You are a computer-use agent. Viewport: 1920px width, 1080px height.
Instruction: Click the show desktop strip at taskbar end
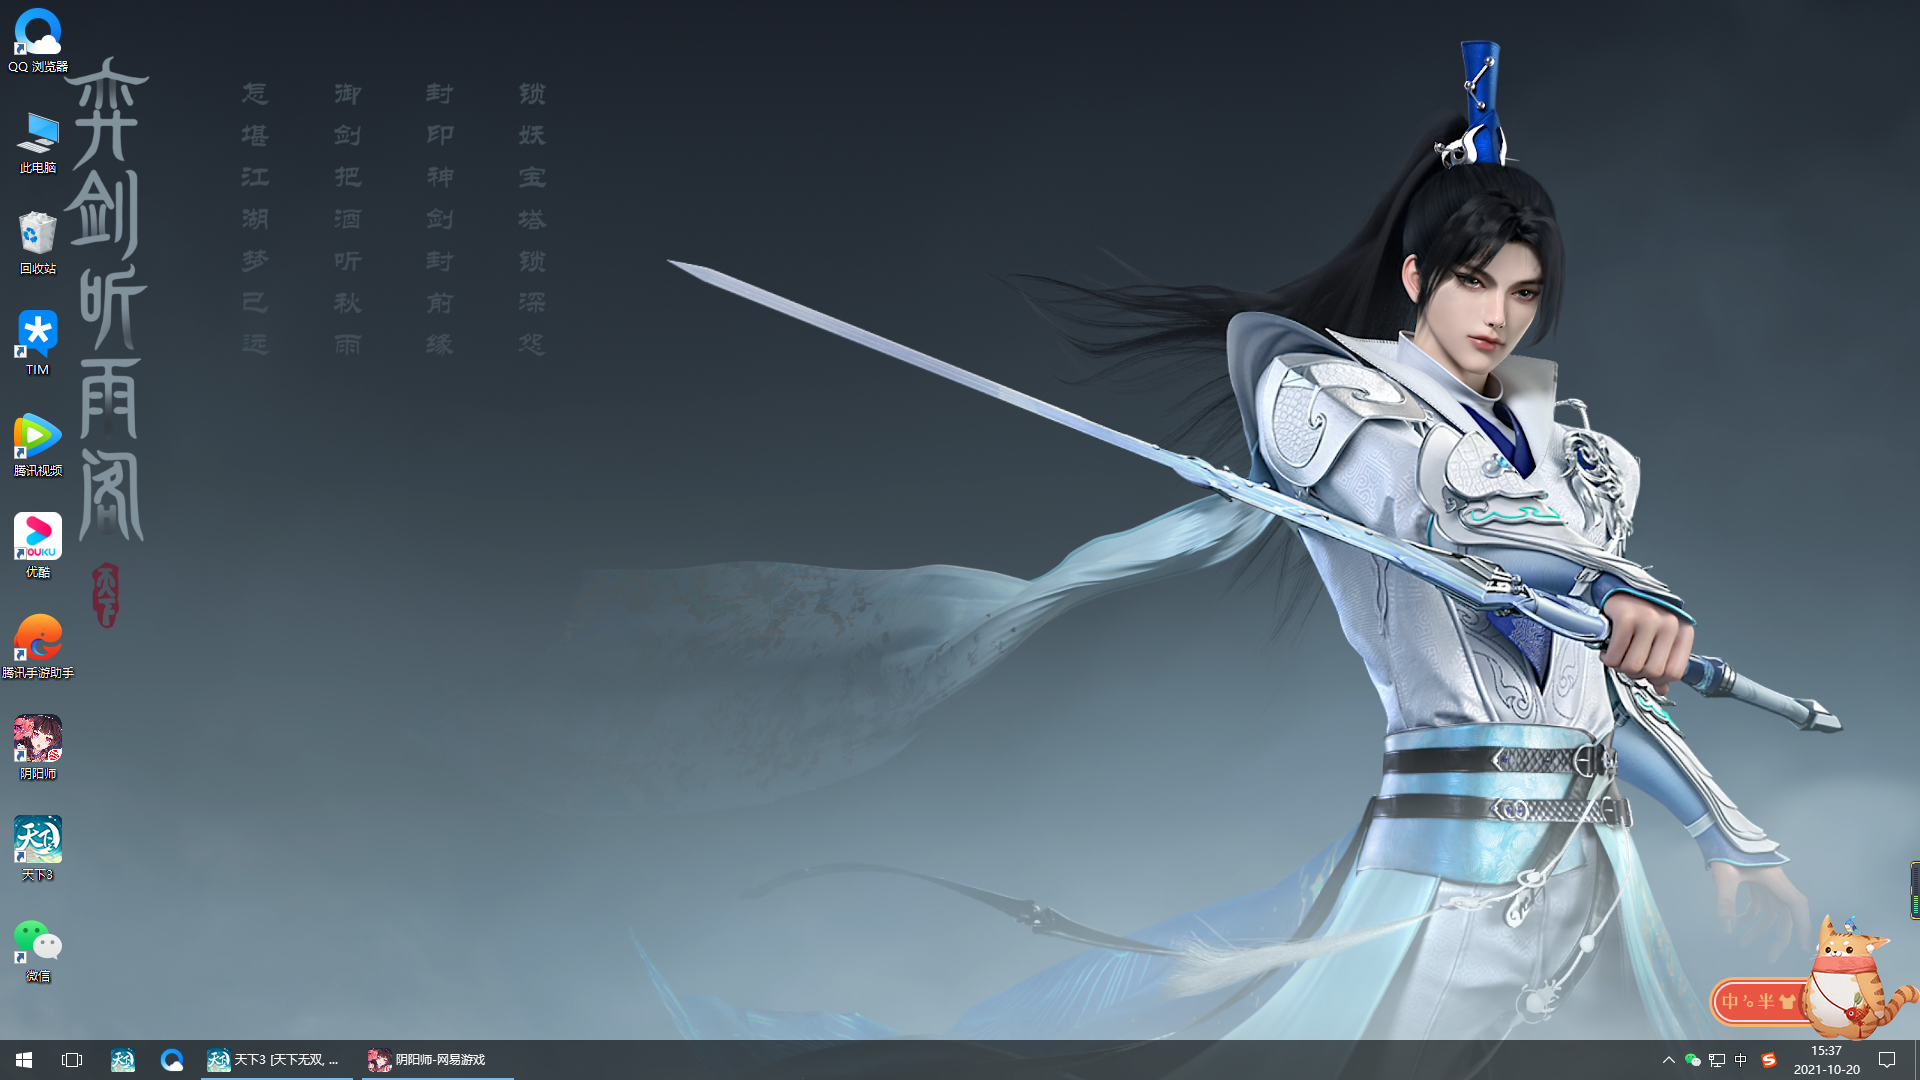coord(1917,1060)
